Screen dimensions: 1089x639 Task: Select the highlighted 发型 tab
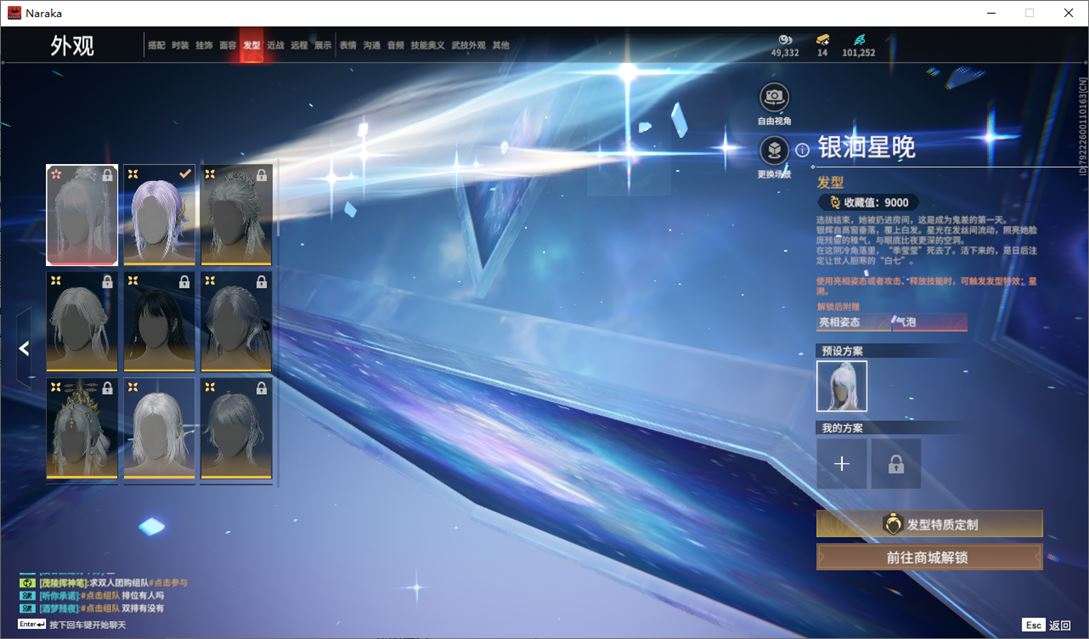coord(251,45)
